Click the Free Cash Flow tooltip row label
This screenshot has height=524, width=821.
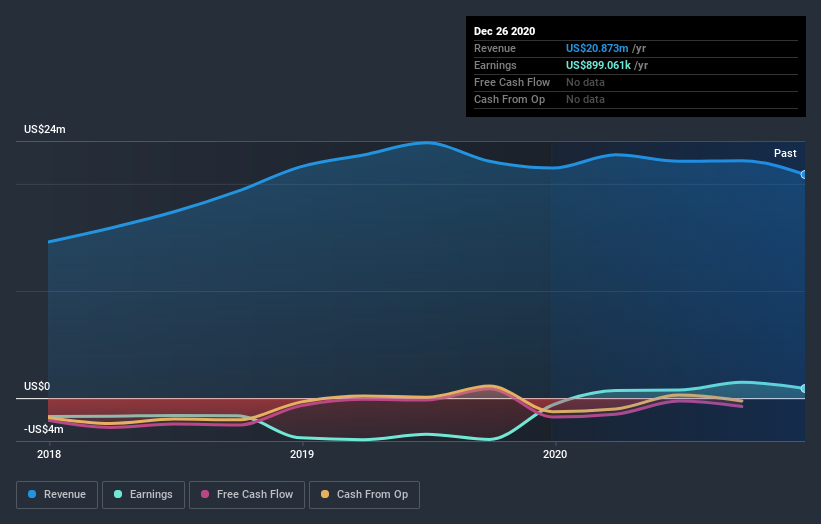512,82
